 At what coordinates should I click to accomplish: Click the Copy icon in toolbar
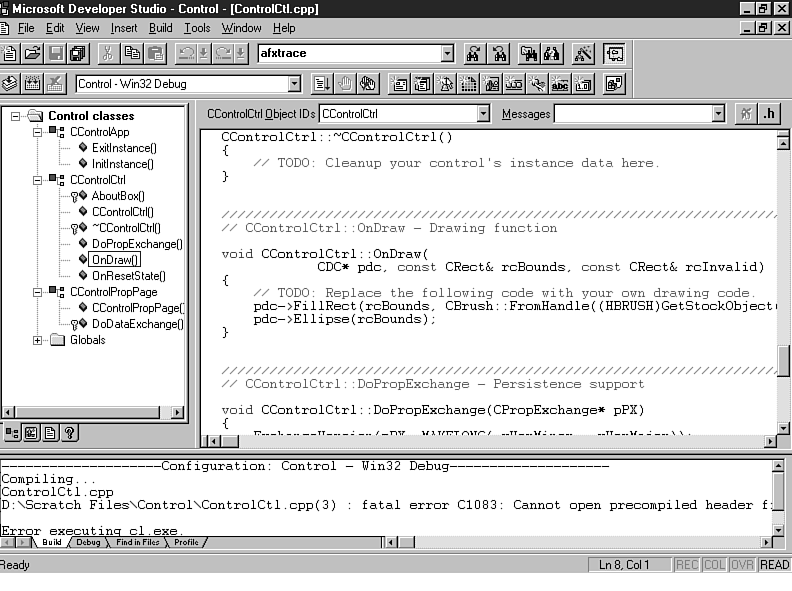click(132, 54)
